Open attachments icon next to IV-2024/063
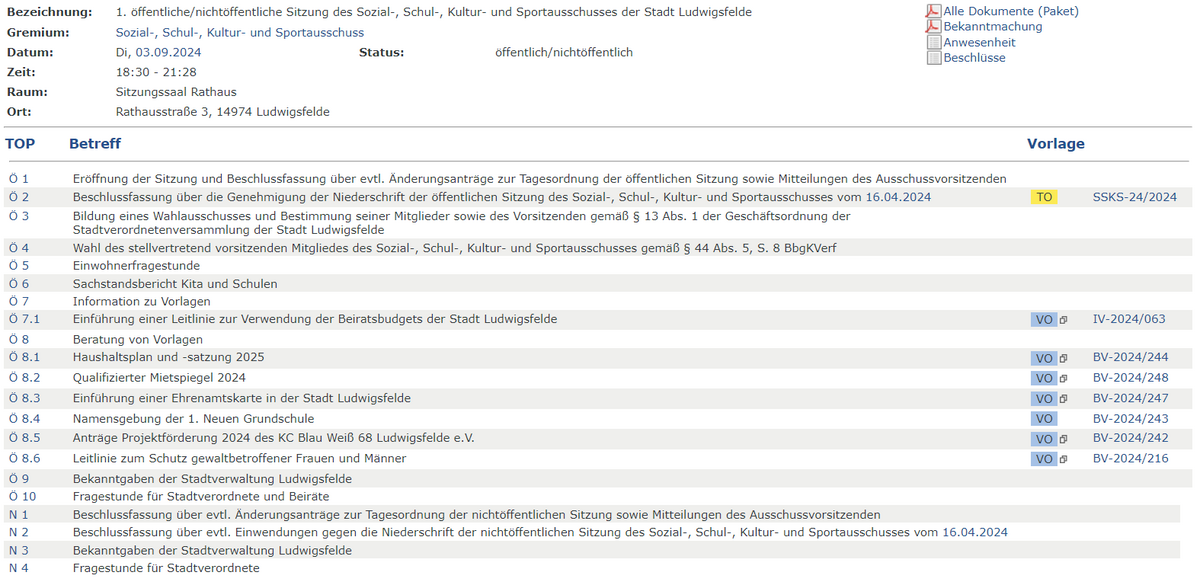 click(x=1064, y=320)
